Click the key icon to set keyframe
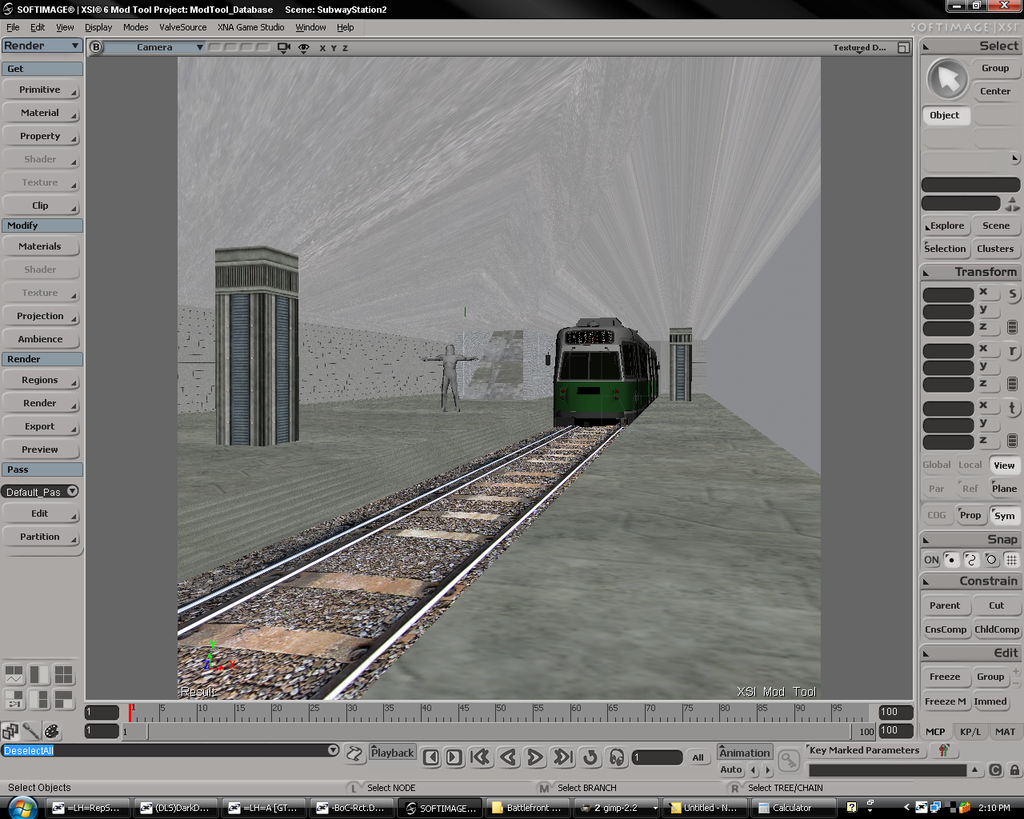 tap(789, 760)
